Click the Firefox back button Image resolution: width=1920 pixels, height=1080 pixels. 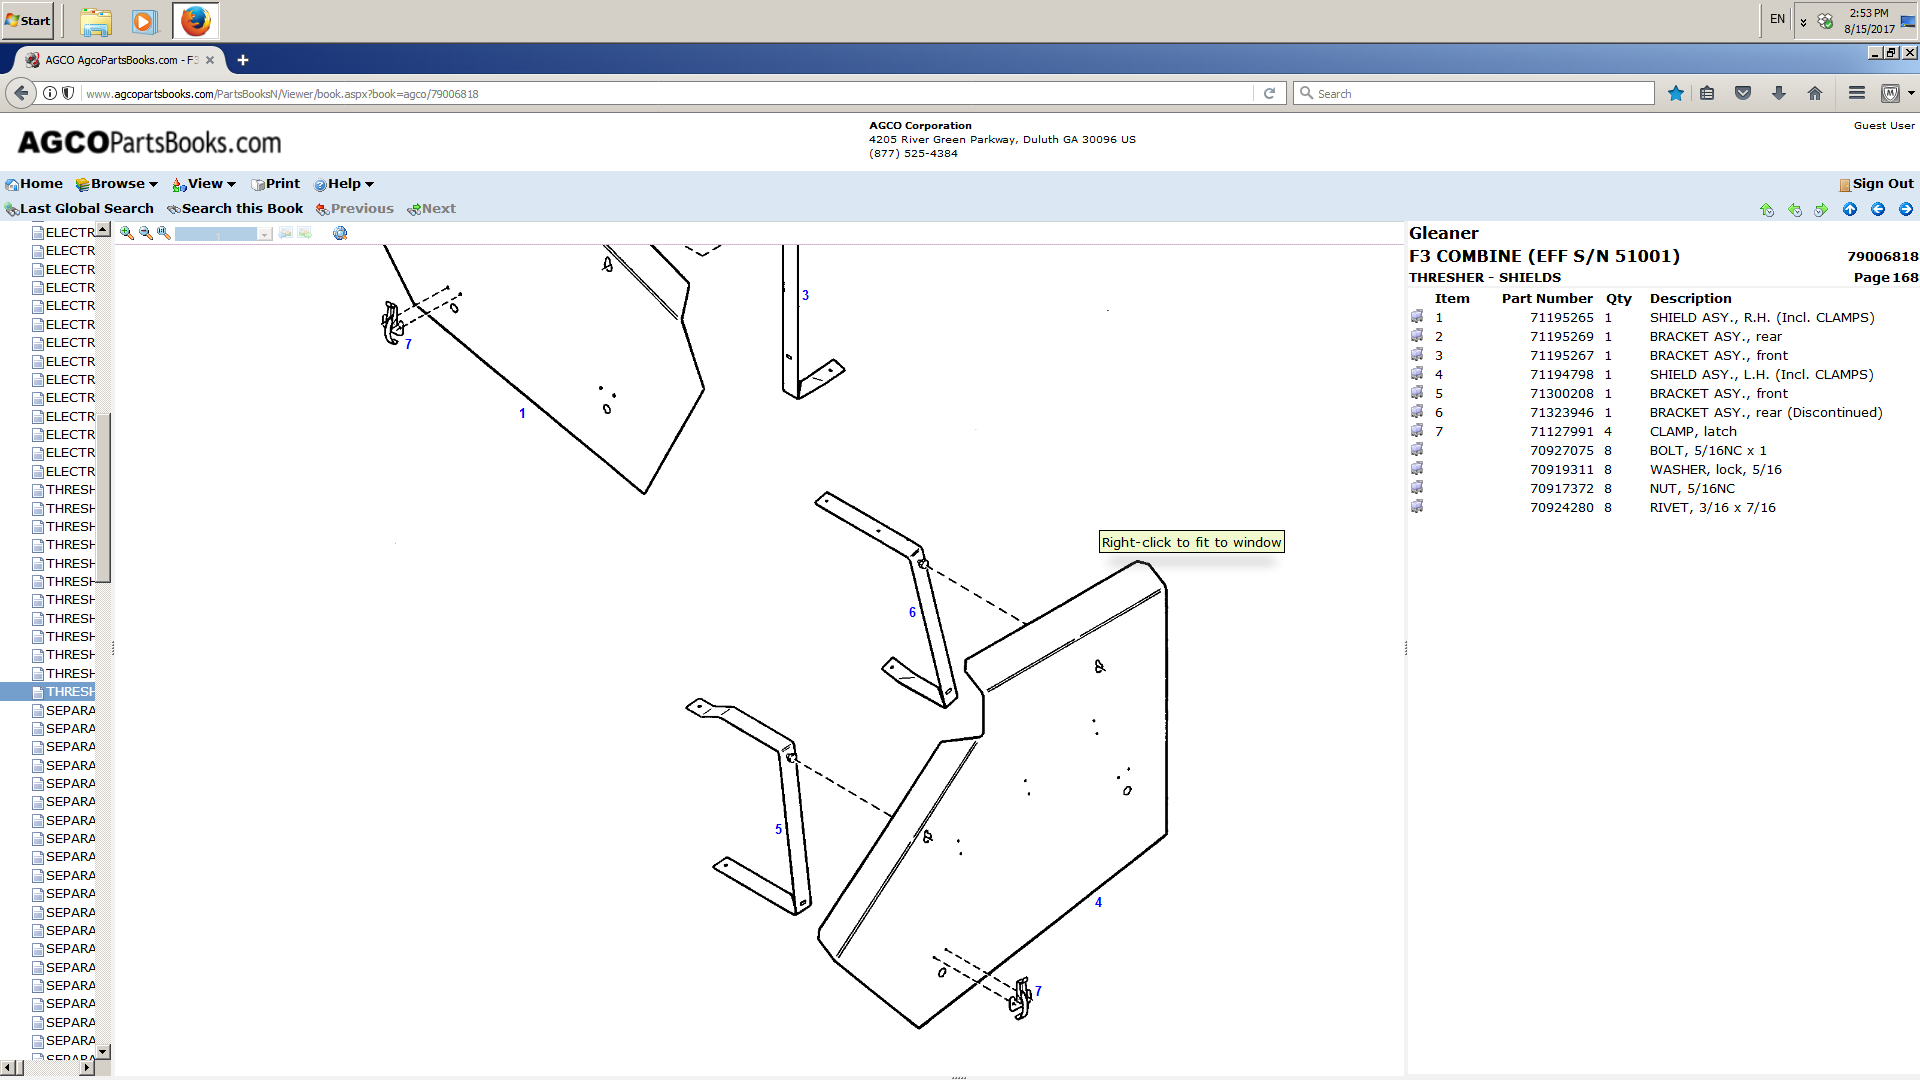tap(21, 93)
